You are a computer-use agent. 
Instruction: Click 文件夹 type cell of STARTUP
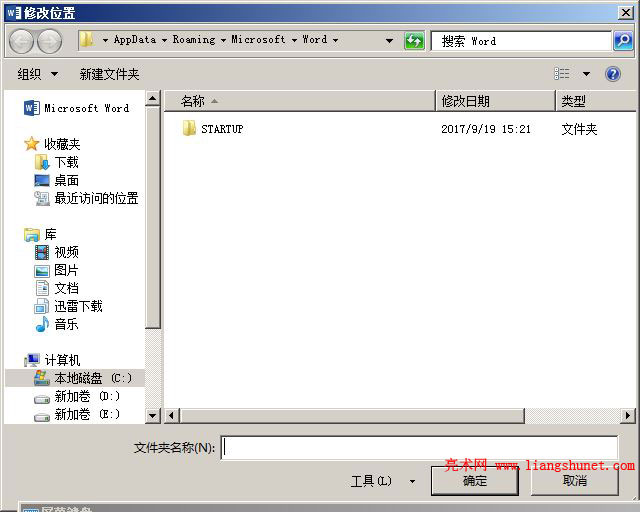[579, 129]
